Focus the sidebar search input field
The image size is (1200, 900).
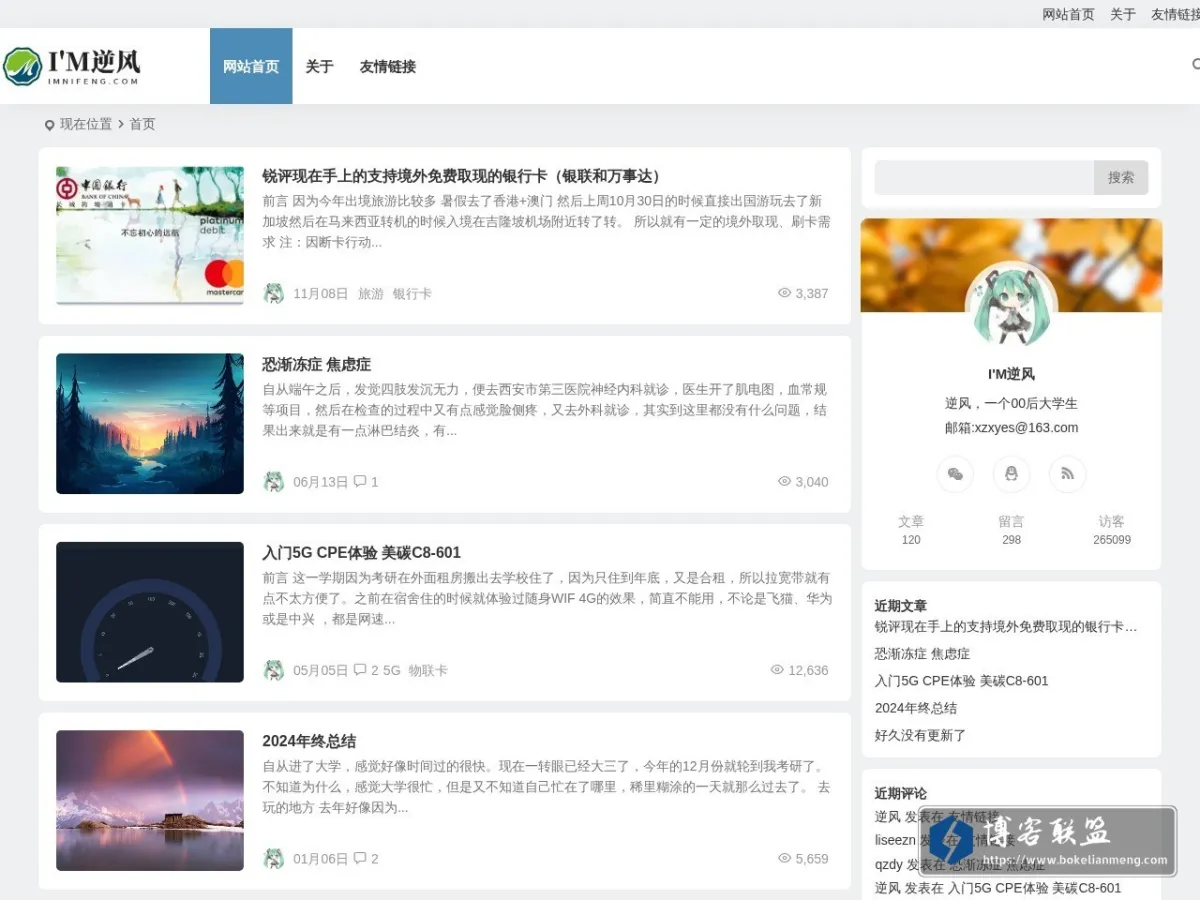click(984, 177)
